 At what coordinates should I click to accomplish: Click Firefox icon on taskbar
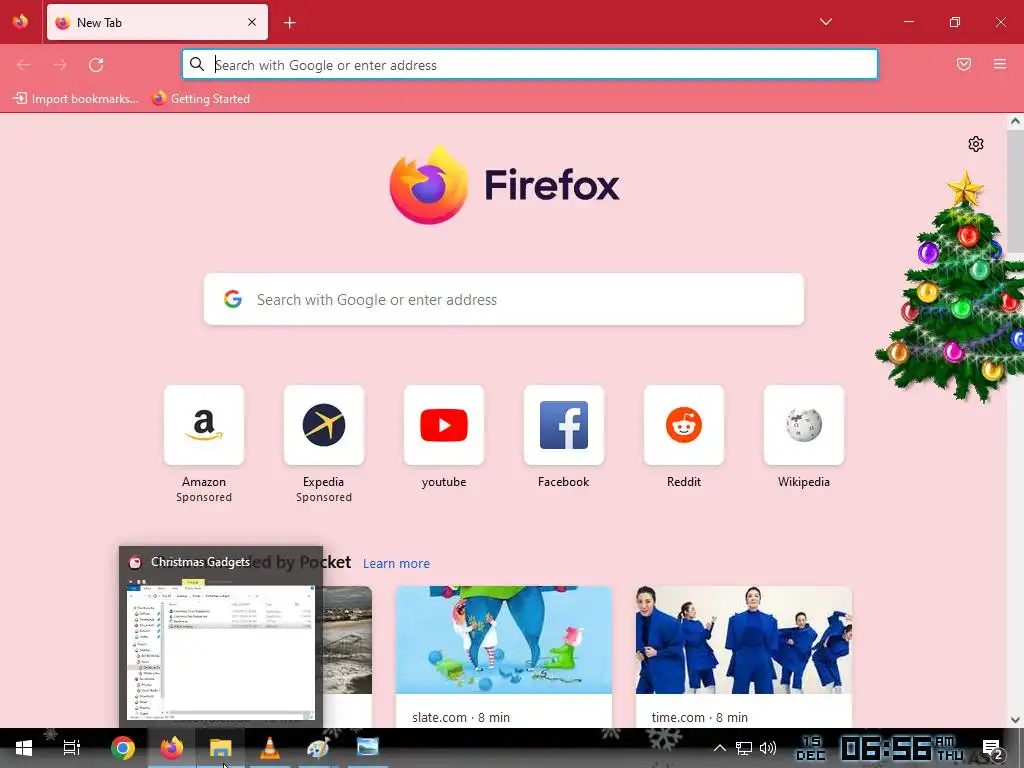(172, 748)
